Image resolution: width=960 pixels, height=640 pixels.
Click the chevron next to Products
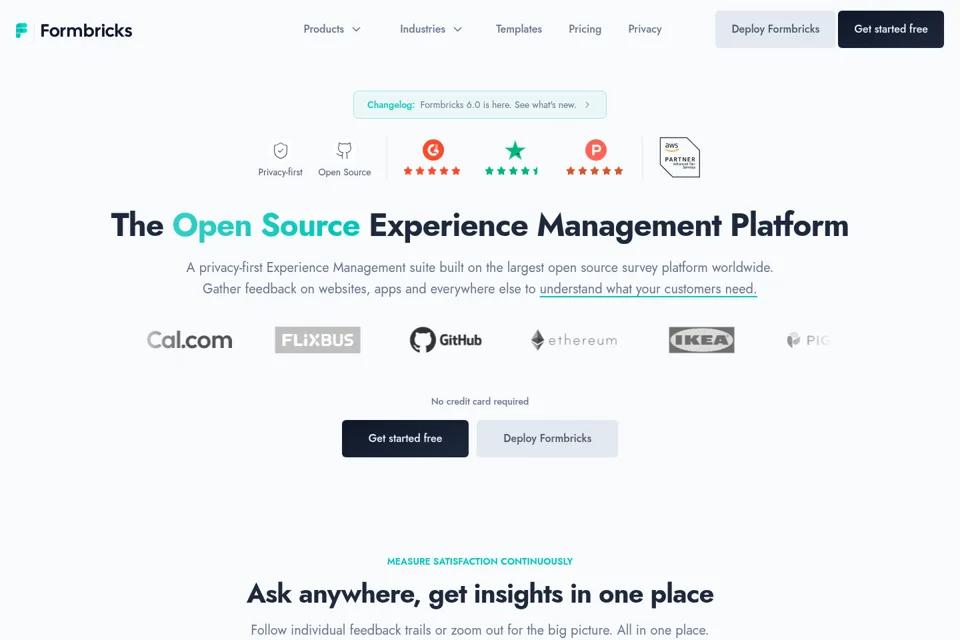click(356, 29)
